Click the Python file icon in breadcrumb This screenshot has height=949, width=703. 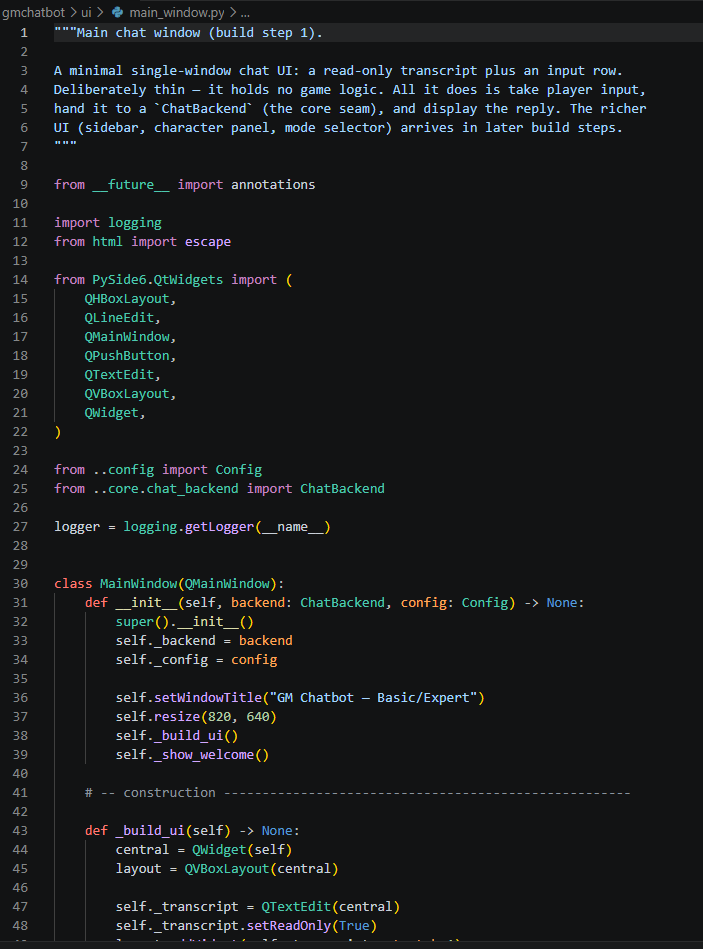point(118,12)
